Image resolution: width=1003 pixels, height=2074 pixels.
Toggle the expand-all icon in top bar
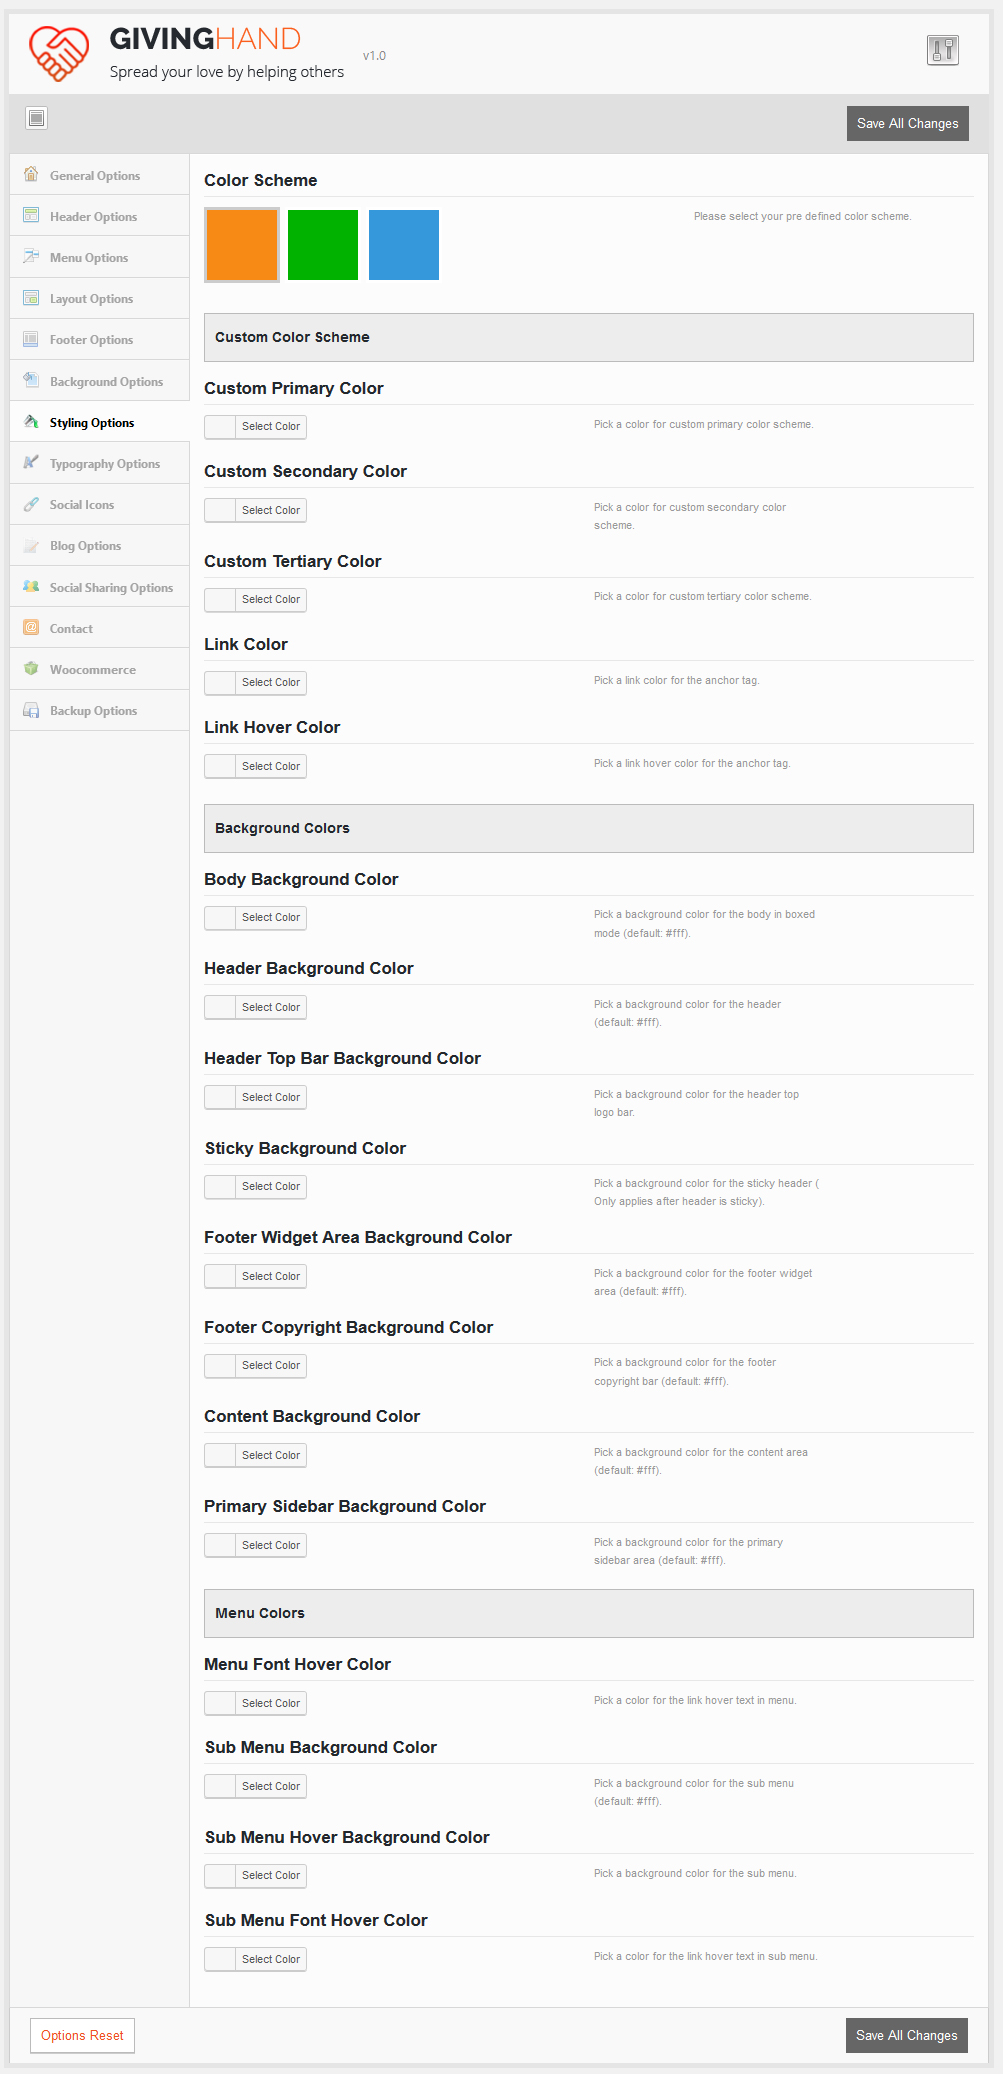point(37,118)
